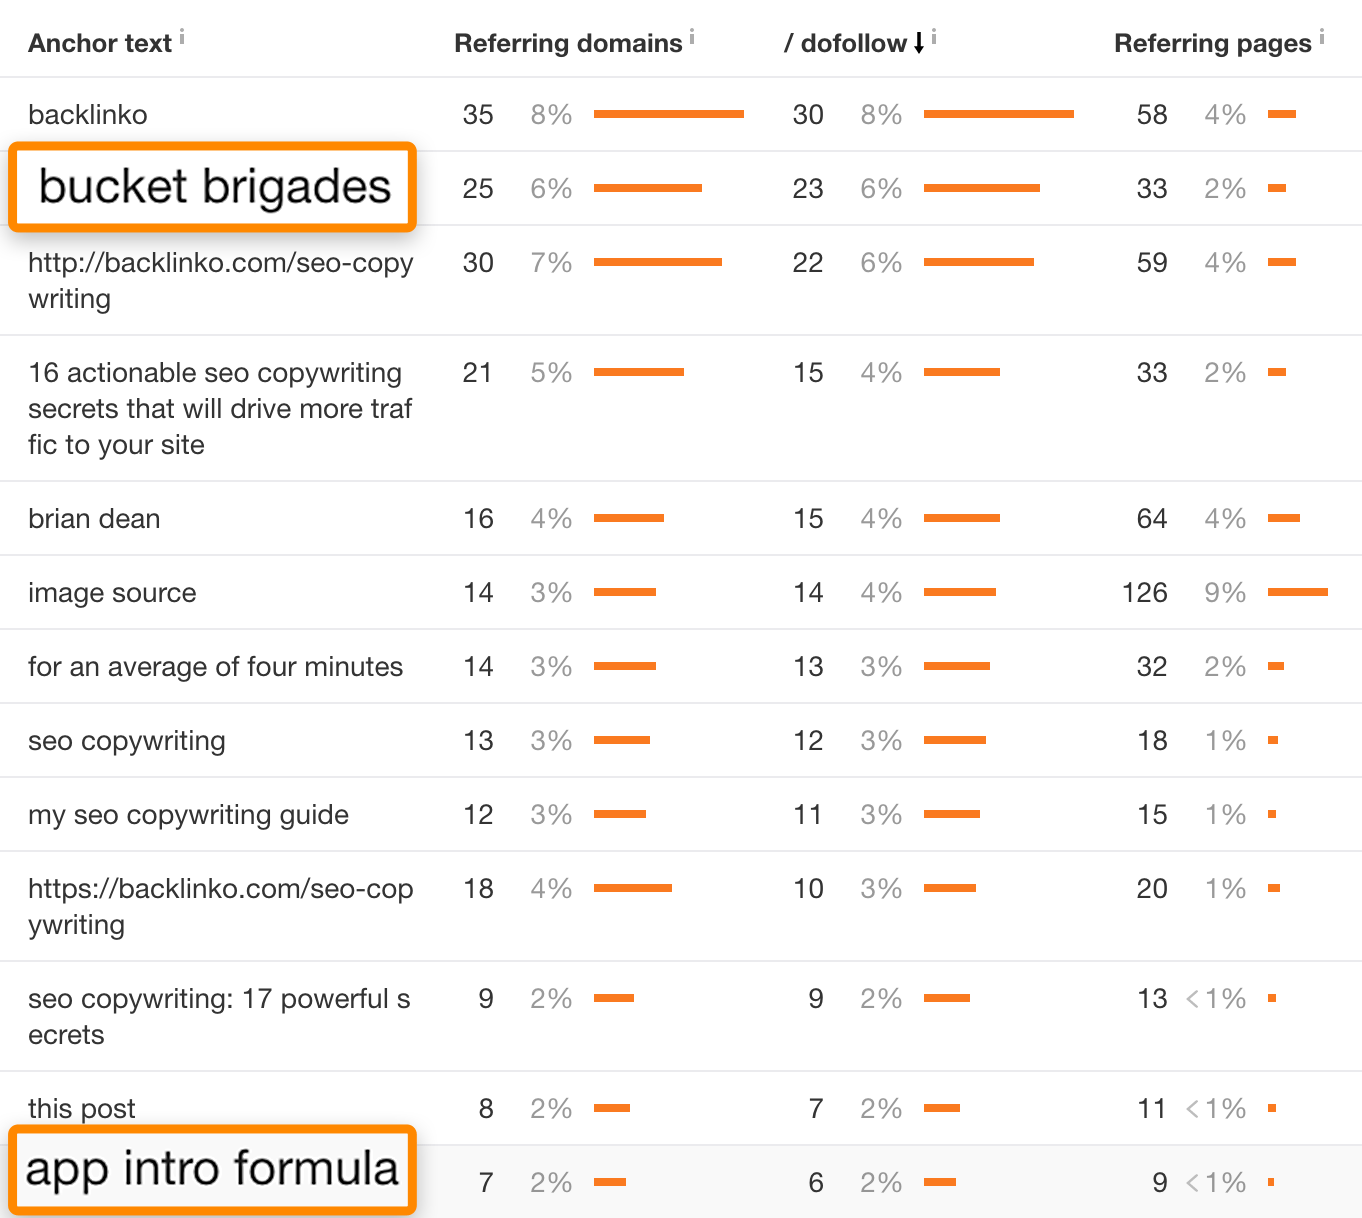1362x1218 pixels.
Task: Click the dofollow sort arrow icon
Action: 919,43
